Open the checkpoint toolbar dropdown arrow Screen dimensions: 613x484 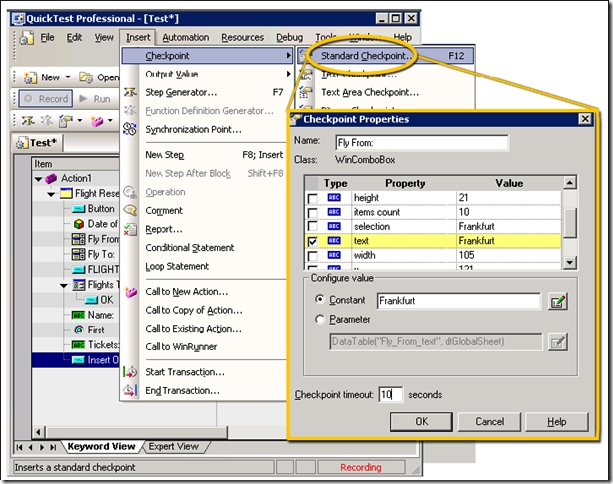tap(80, 120)
